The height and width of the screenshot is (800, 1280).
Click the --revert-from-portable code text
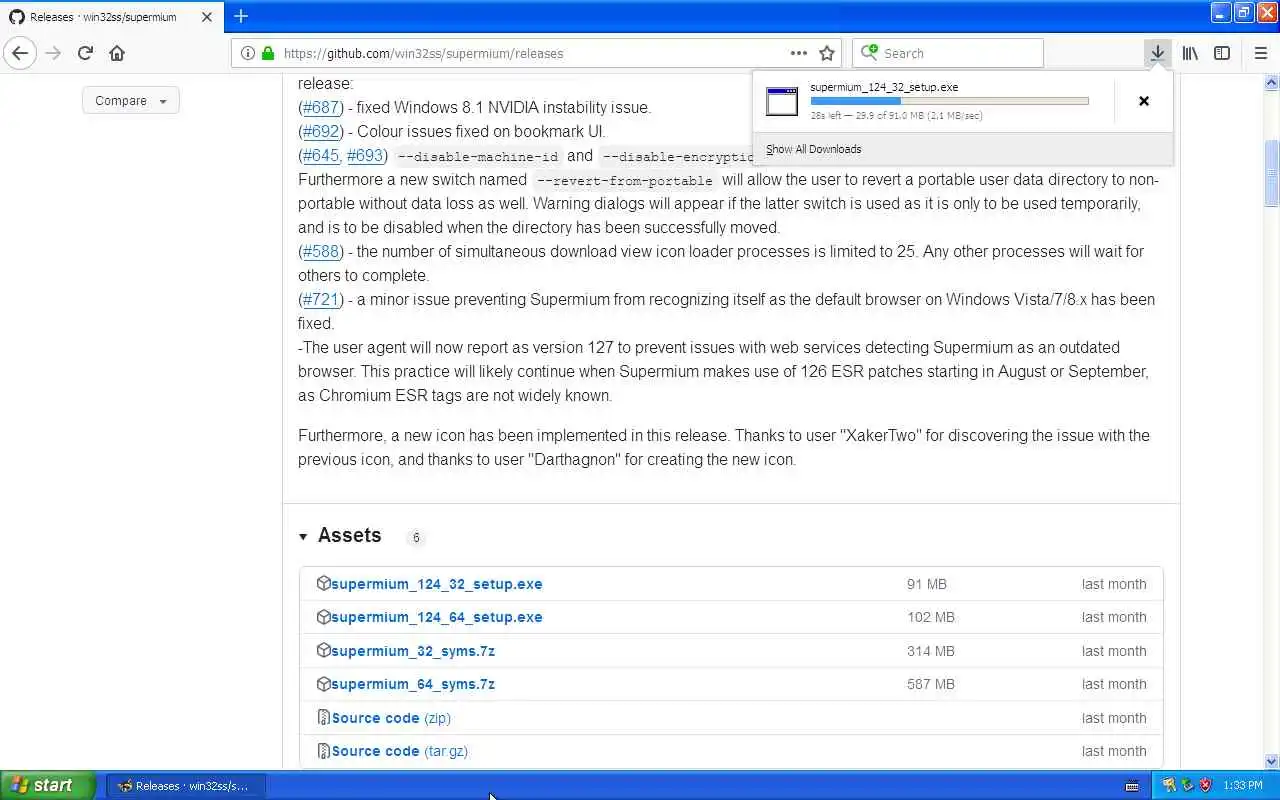click(624, 180)
